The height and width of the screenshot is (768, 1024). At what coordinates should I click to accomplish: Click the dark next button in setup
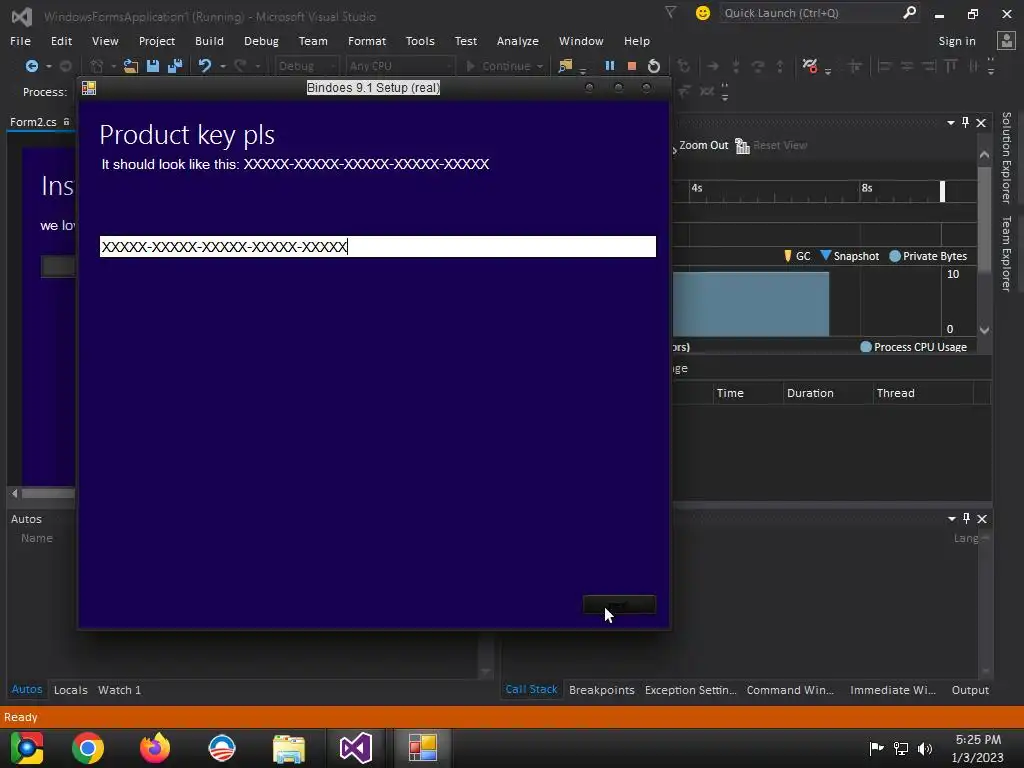(x=619, y=605)
